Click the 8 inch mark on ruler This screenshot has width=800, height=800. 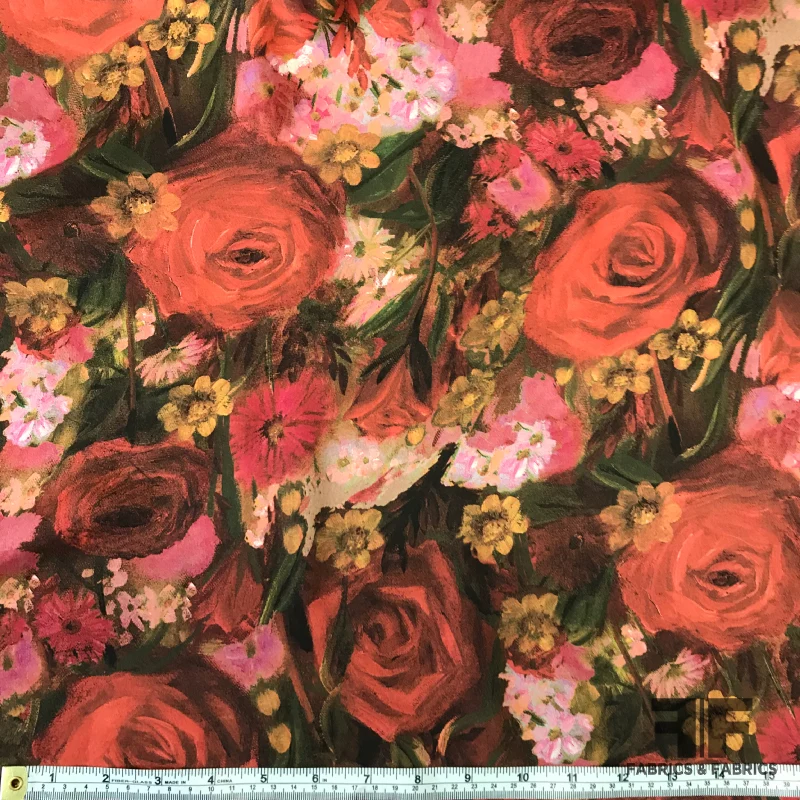(x=418, y=779)
